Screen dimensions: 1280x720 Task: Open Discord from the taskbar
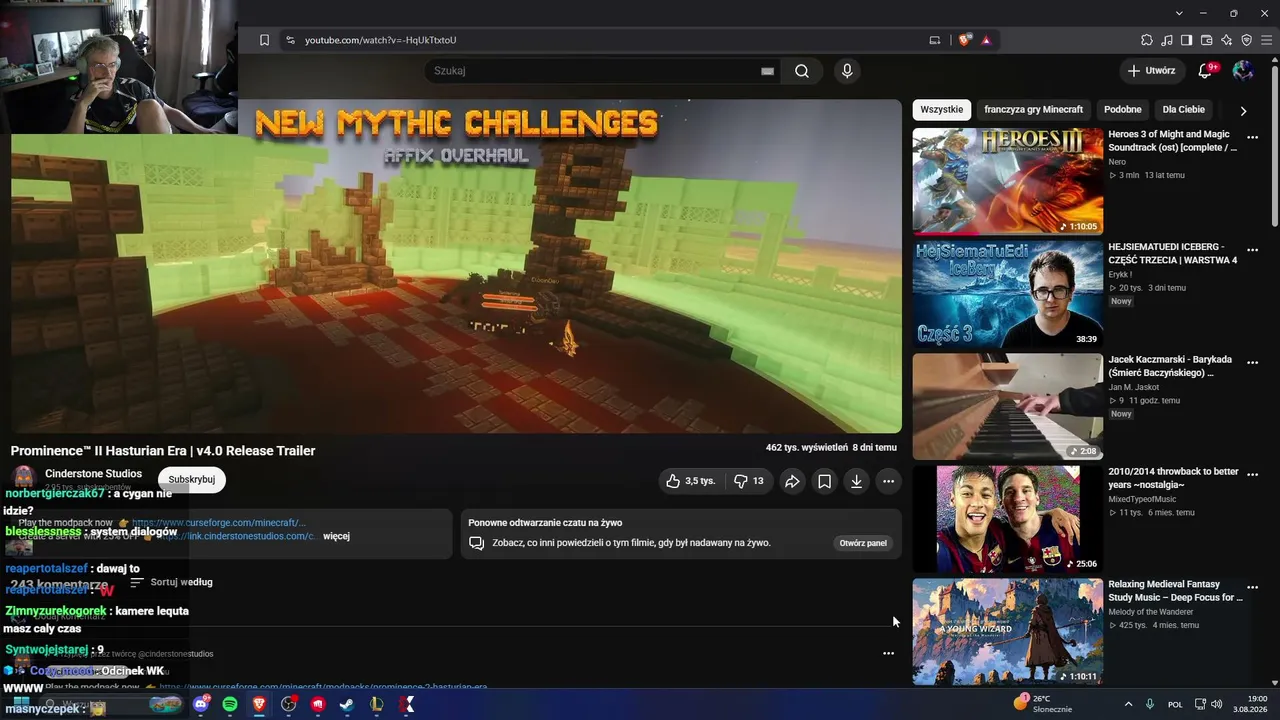pos(201,704)
